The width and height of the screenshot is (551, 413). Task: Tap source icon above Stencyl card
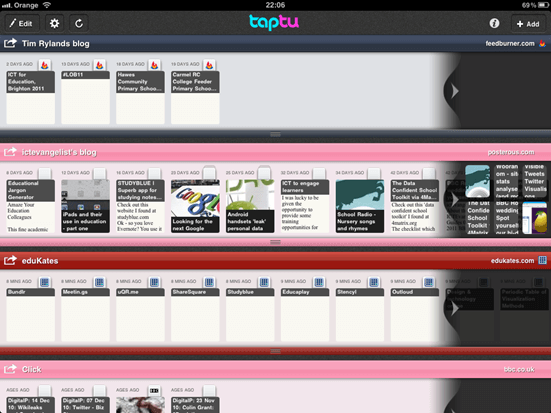(374, 282)
